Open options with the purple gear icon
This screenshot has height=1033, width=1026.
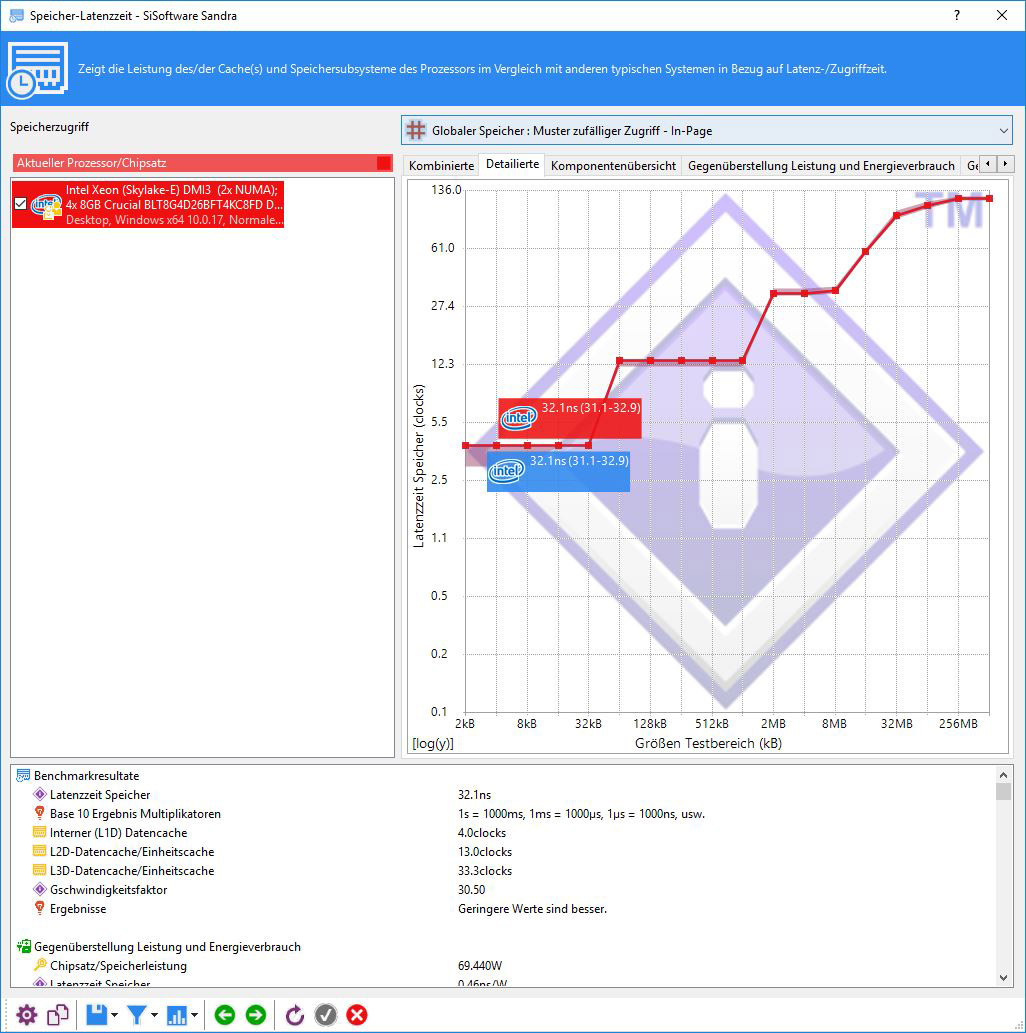click(26, 1015)
